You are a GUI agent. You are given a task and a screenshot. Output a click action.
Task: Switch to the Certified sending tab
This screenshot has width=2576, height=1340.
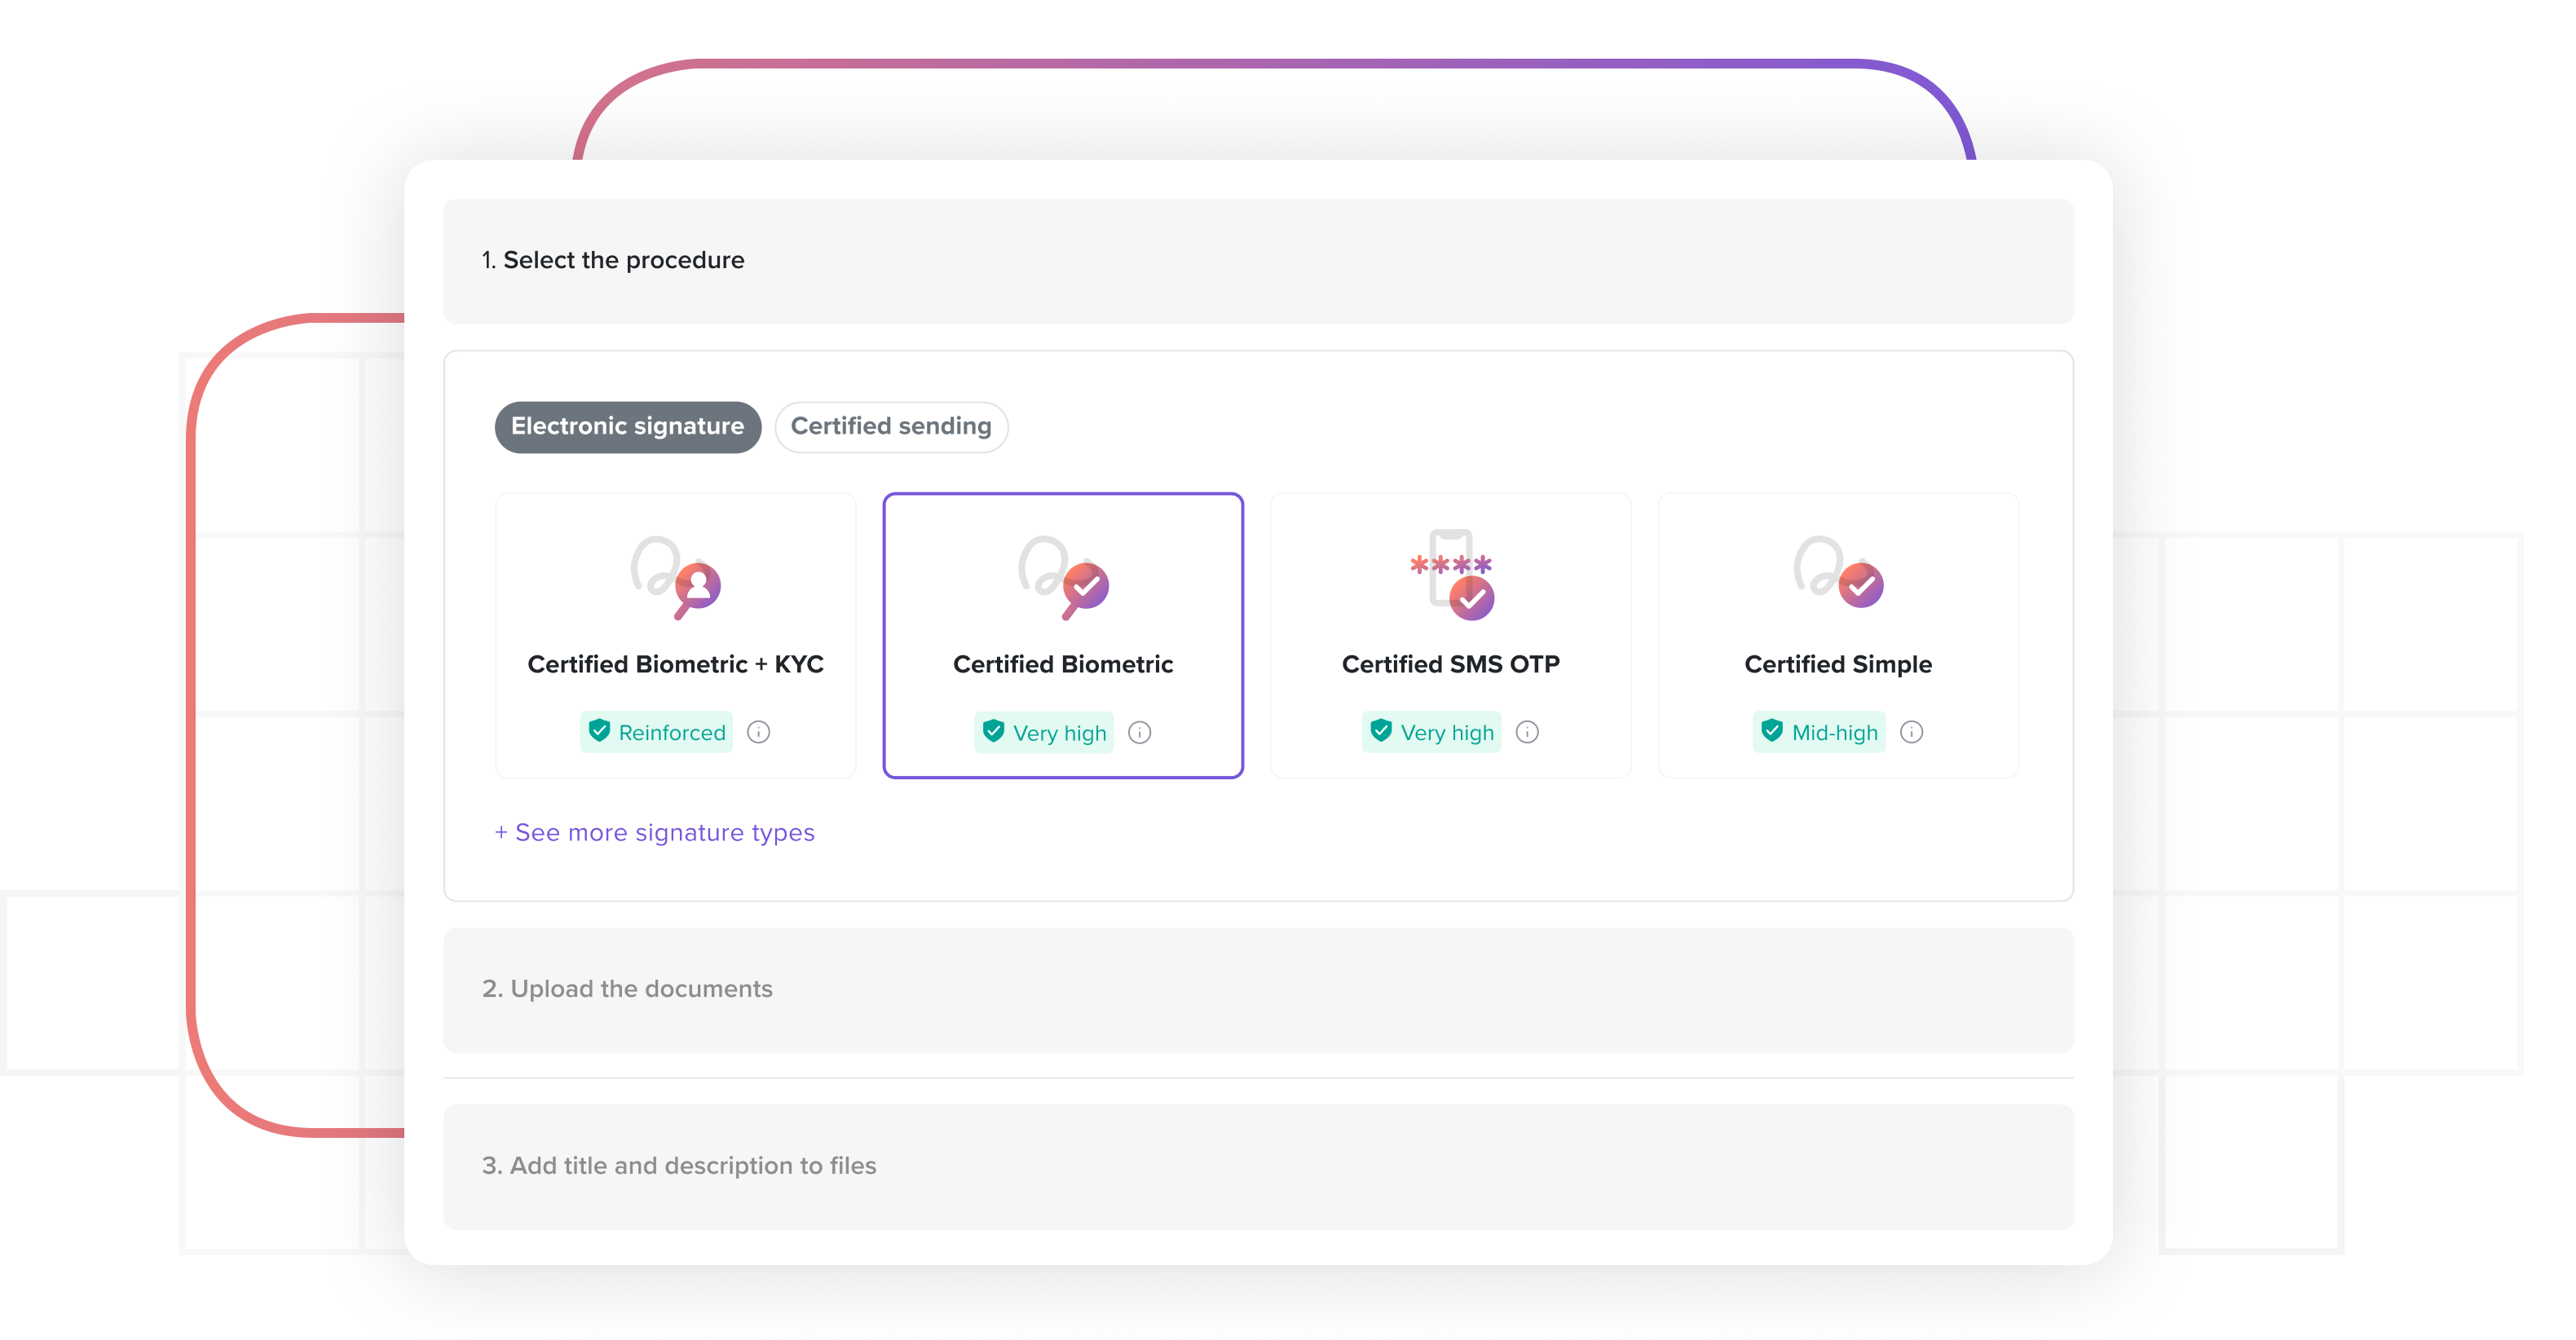point(891,427)
